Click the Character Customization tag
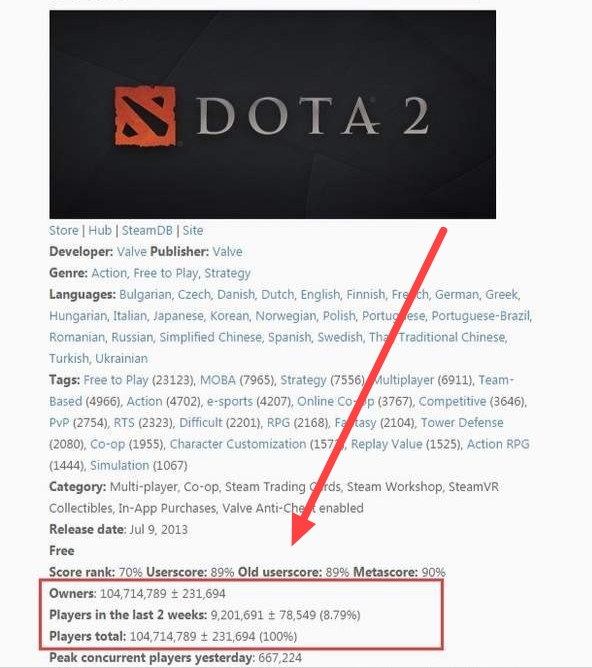Screen dimensions: 592x668 coord(238,443)
